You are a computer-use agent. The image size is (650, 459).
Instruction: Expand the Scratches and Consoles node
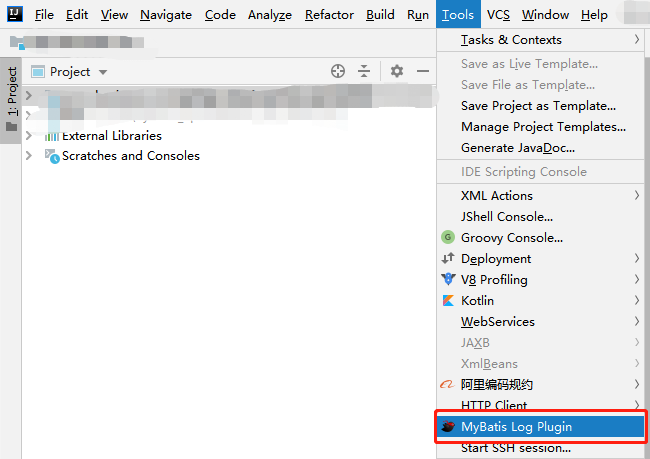click(29, 155)
